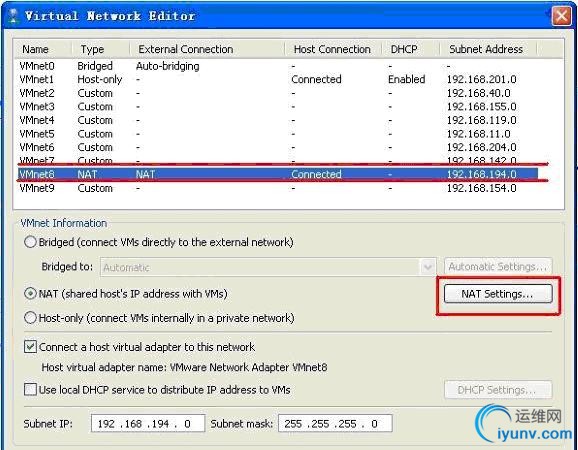578x450 pixels.
Task: Select the VMnet4 row
Action: pos(278,120)
